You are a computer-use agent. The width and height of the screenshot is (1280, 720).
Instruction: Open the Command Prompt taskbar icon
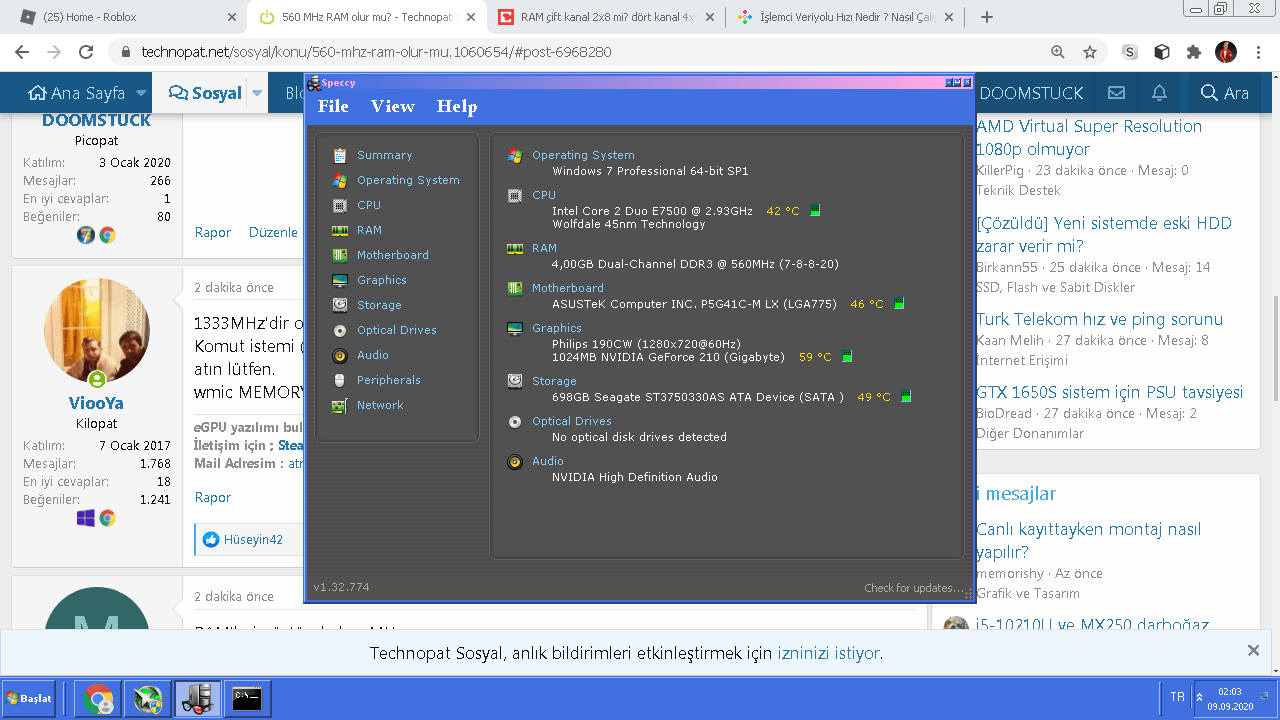pos(246,698)
